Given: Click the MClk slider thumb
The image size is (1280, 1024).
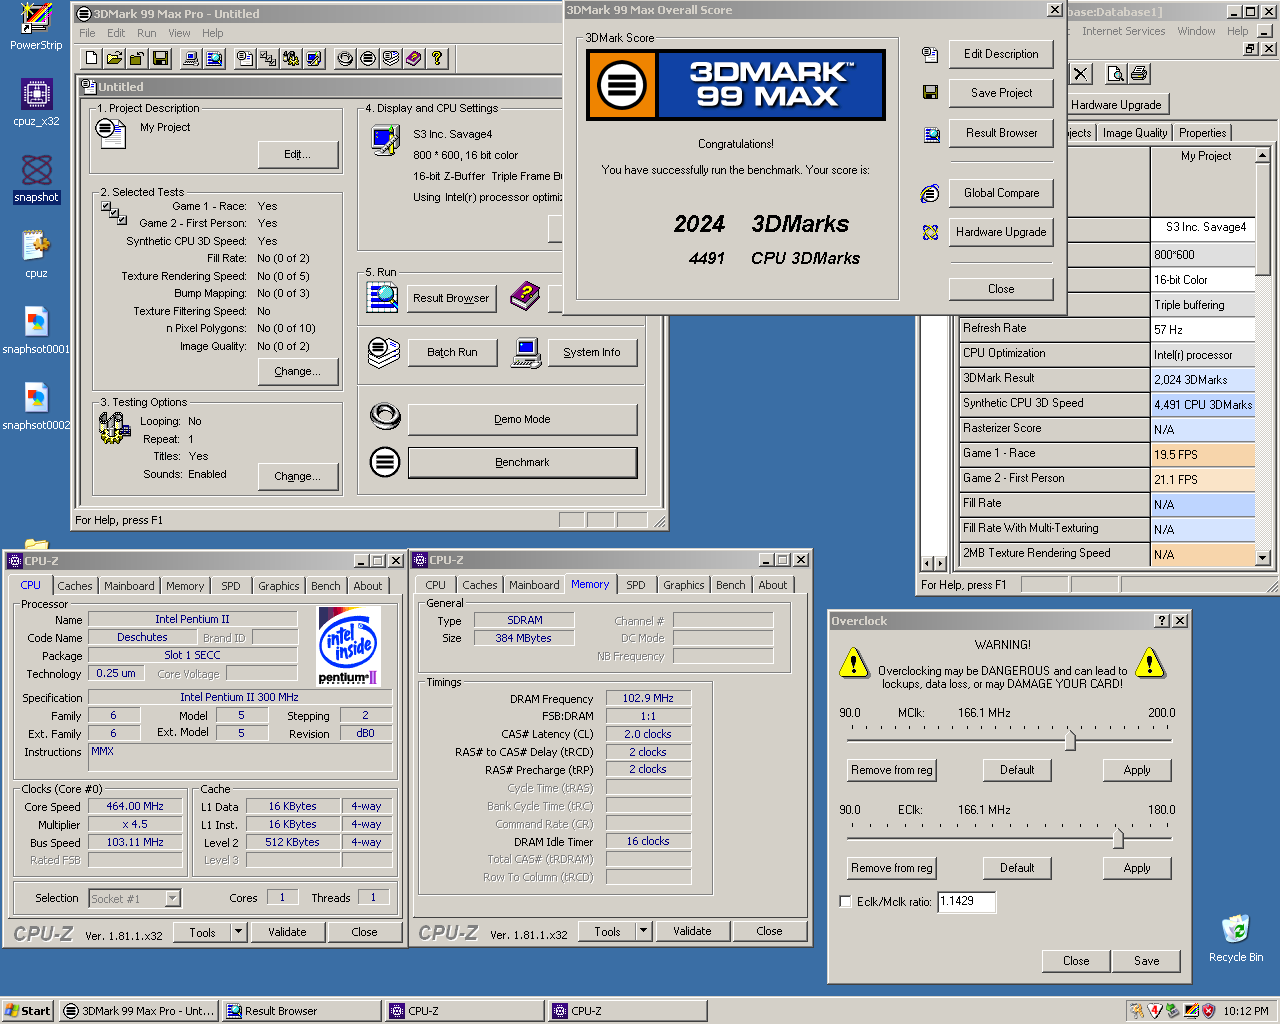Looking at the screenshot, I should (1071, 741).
